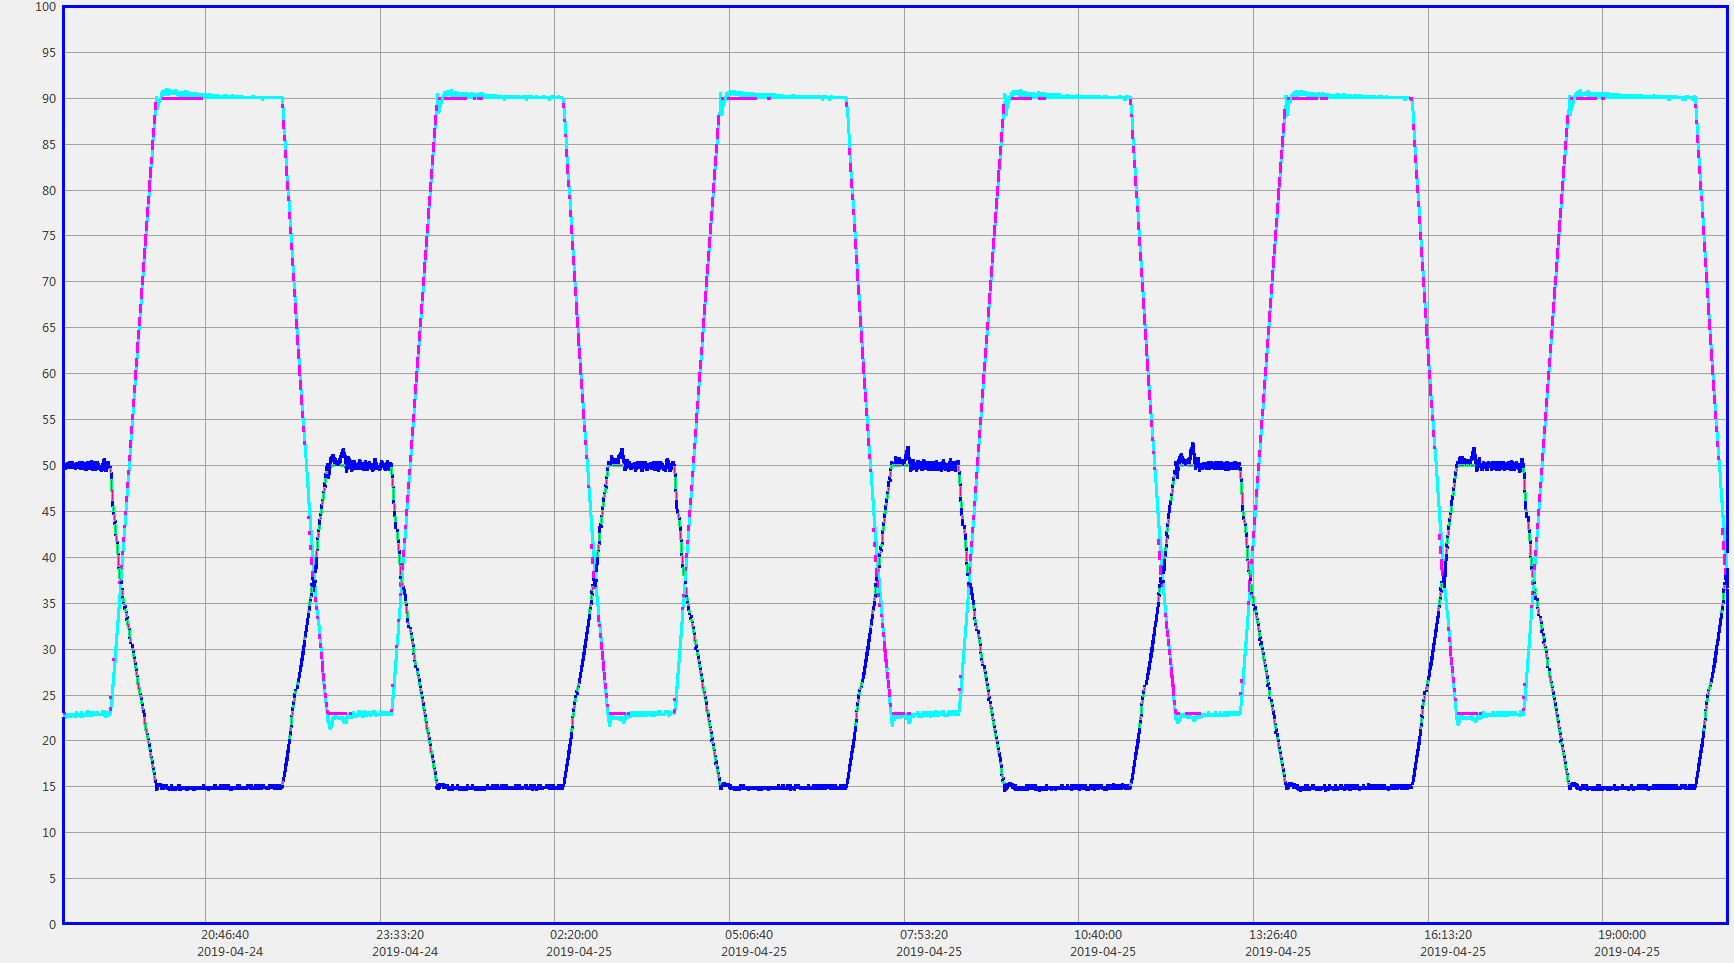Image resolution: width=1734 pixels, height=963 pixels.
Task: Click the 2019-04-24 date under 20:46:40
Action: click(x=230, y=952)
